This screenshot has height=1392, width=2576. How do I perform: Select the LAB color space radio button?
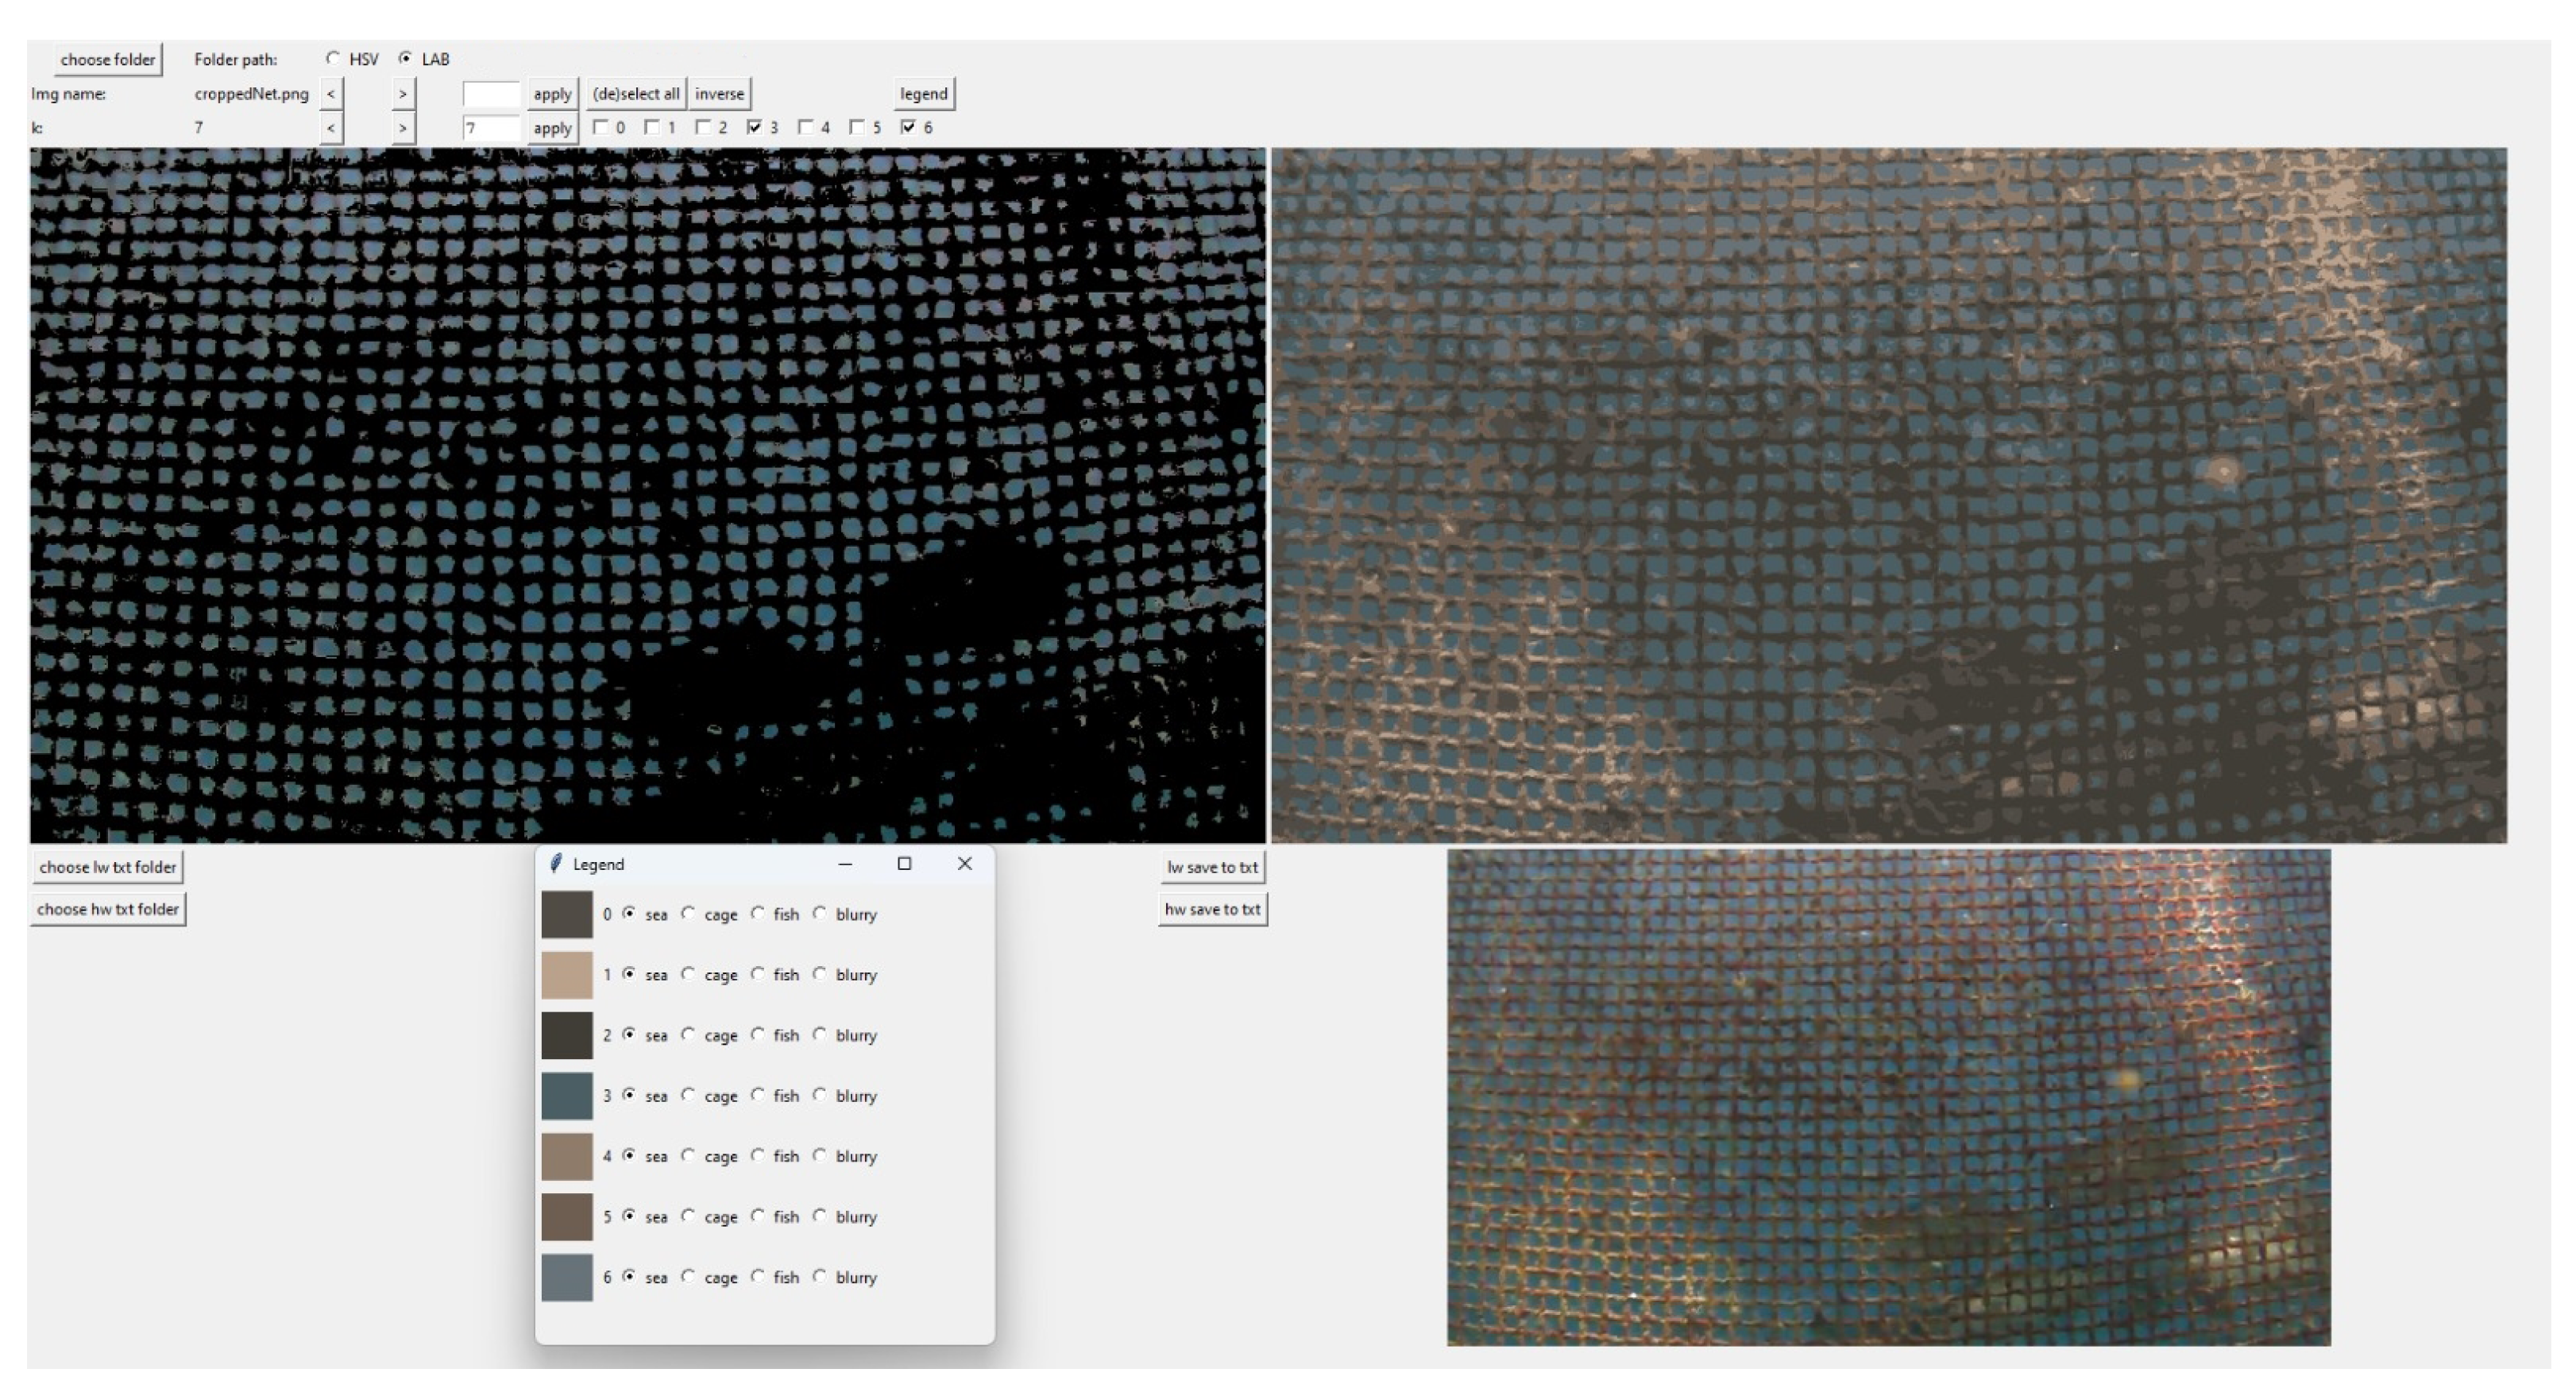(405, 59)
